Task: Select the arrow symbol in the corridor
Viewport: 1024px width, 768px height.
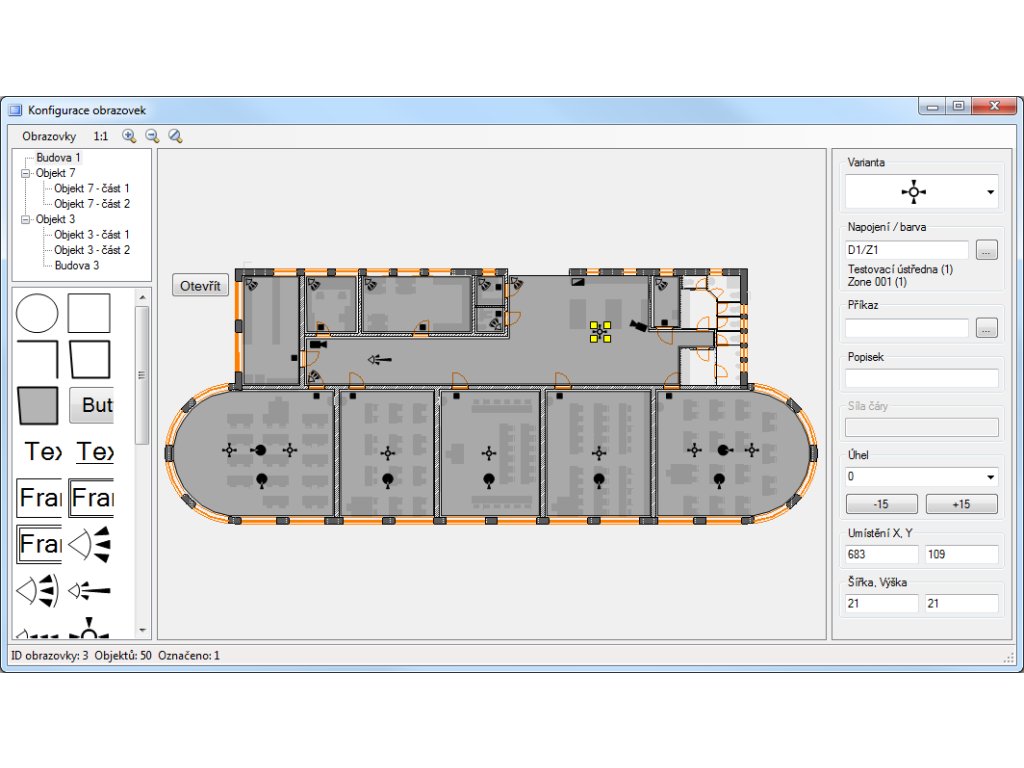Action: pyautogui.click(x=380, y=359)
